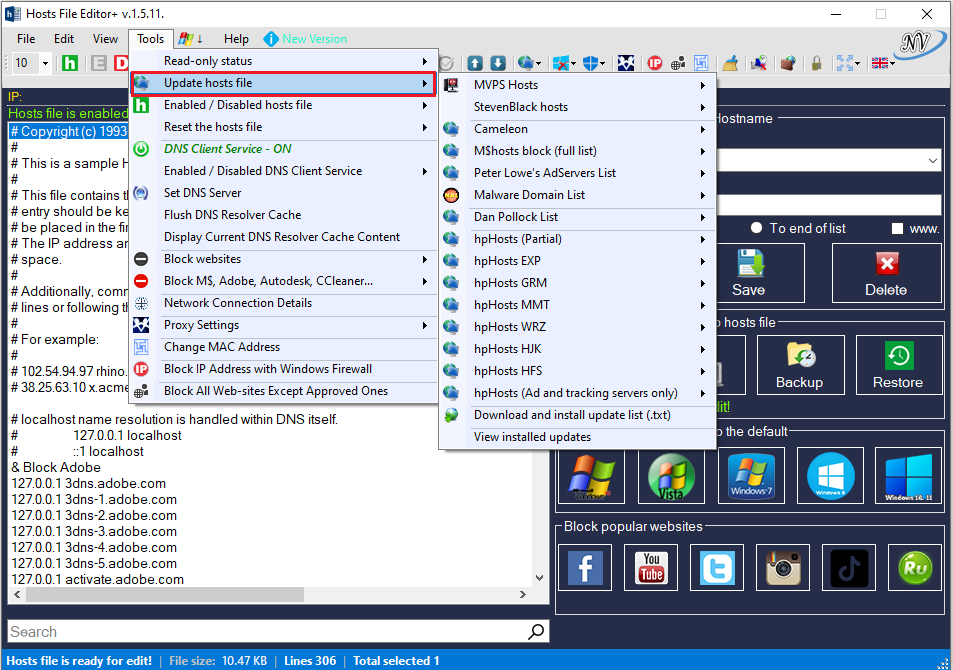Click the search magnifier icon
953x670 pixels.
tap(536, 632)
